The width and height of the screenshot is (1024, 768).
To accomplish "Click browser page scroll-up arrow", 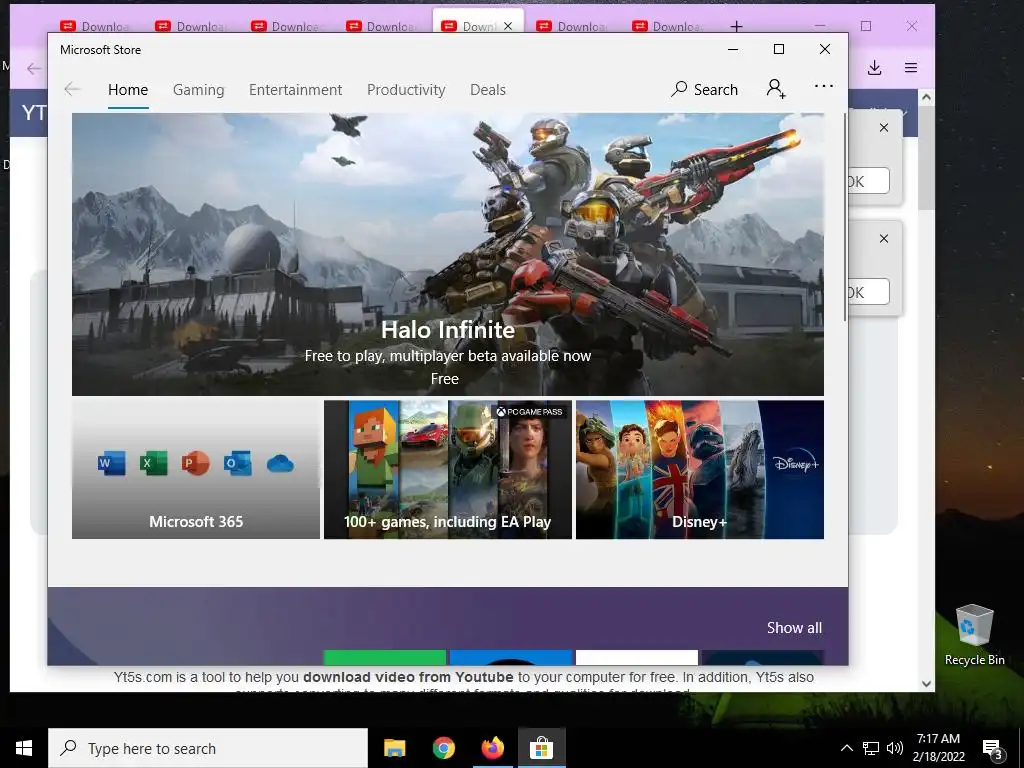I will pos(926,97).
